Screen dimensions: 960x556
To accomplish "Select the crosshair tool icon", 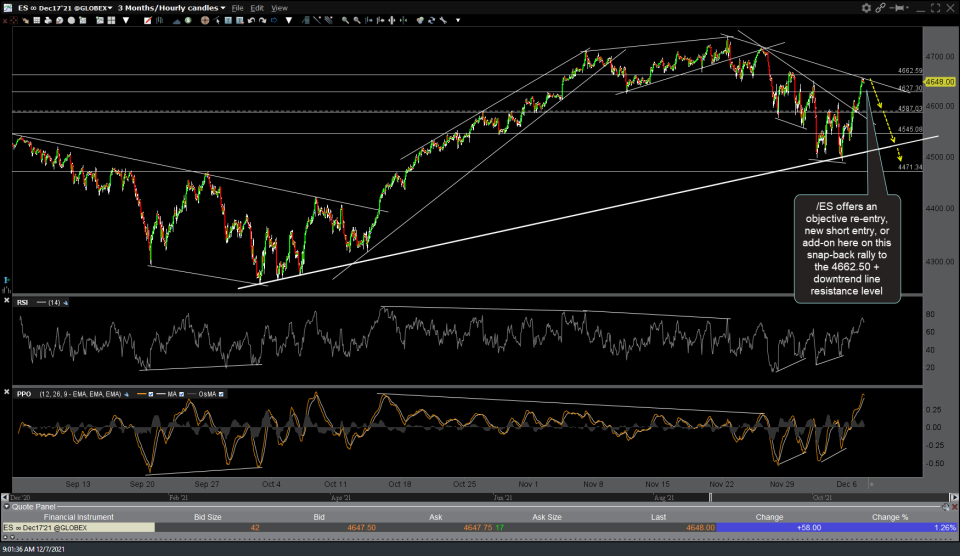I will point(205,20).
